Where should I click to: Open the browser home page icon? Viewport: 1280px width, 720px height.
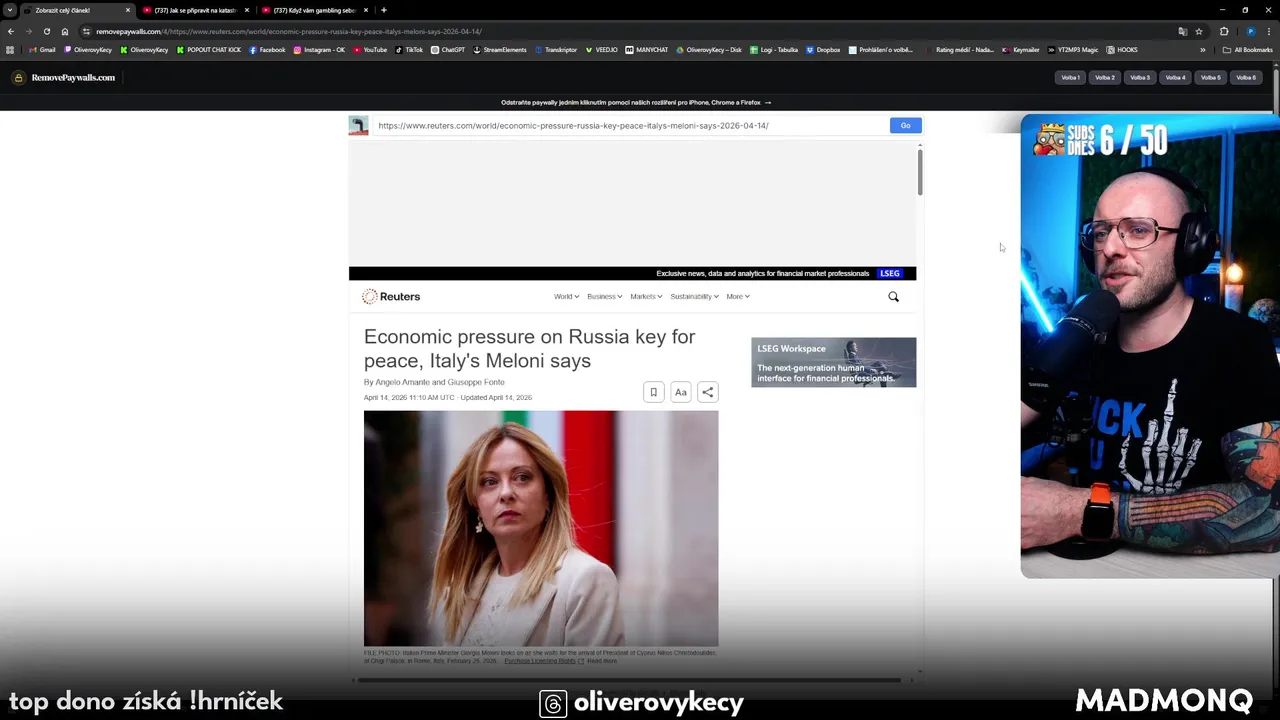[x=65, y=31]
